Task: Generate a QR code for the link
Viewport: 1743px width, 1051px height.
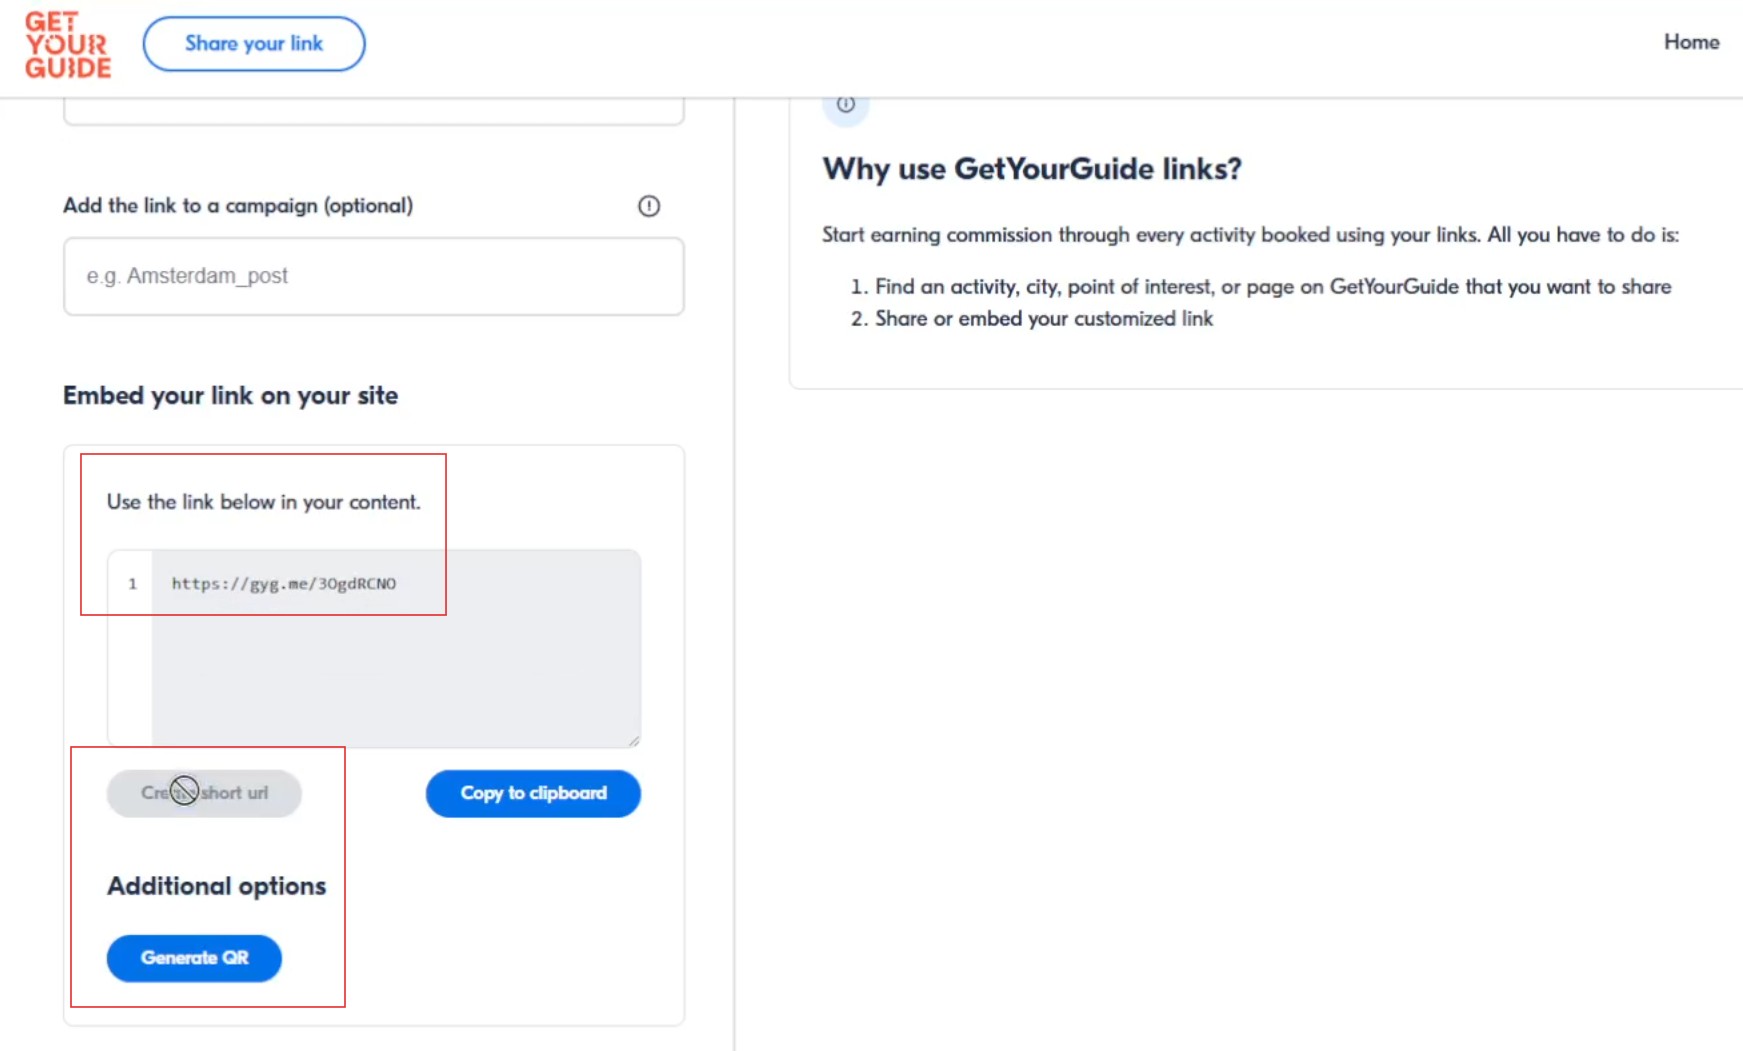Action: coord(194,958)
